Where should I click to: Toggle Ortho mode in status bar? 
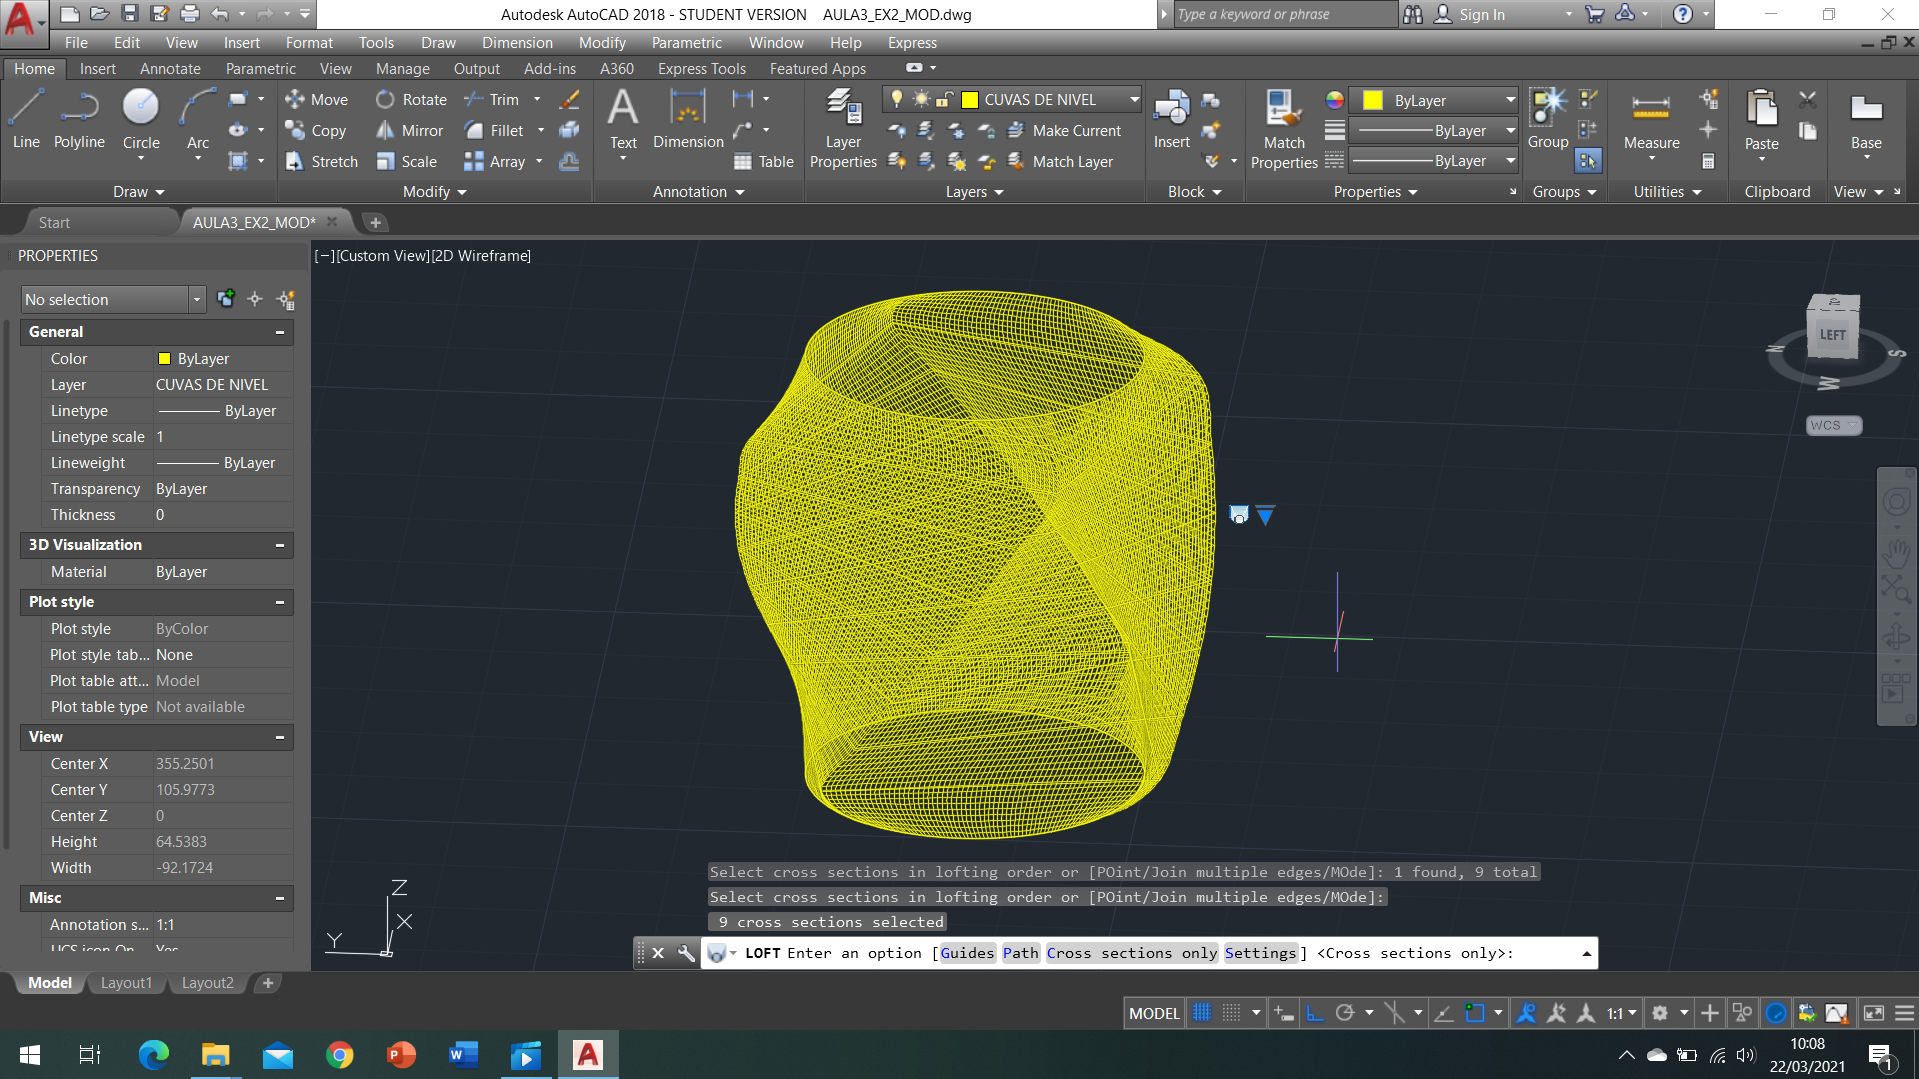coord(1315,1013)
